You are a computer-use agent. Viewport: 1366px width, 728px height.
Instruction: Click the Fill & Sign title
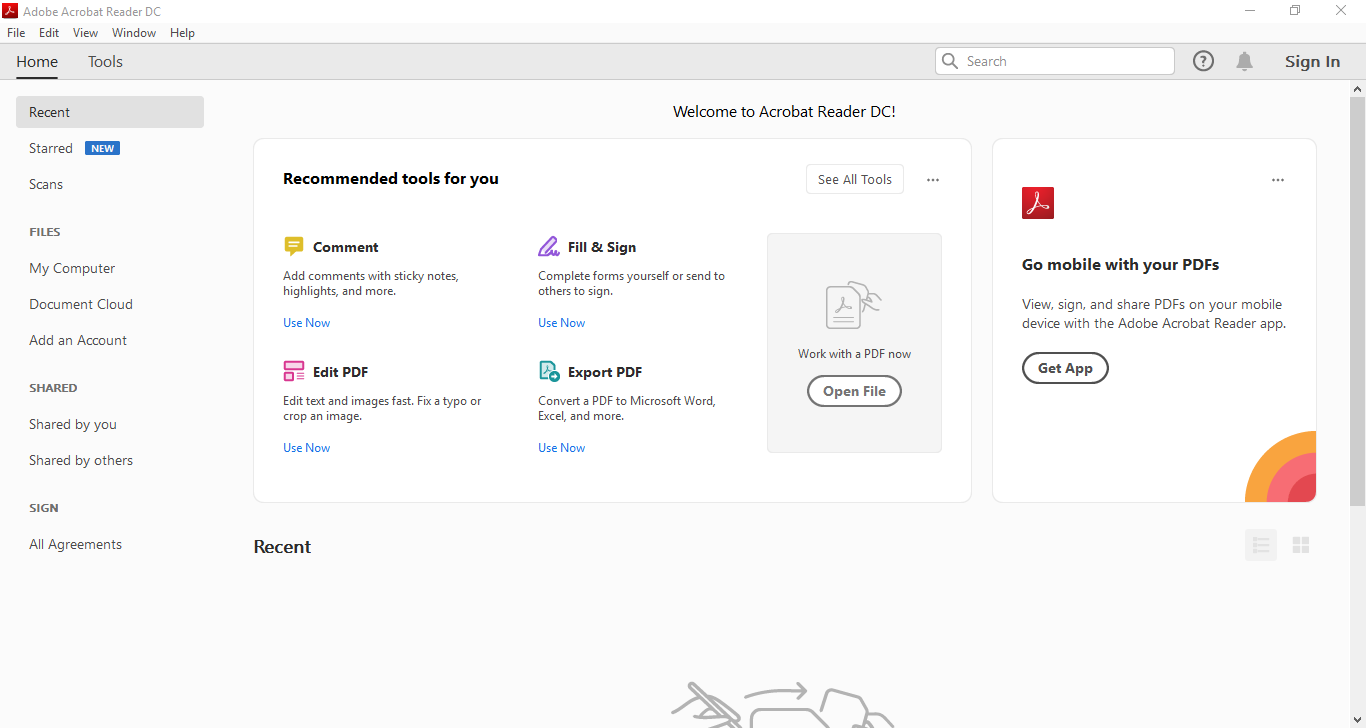[x=602, y=247]
